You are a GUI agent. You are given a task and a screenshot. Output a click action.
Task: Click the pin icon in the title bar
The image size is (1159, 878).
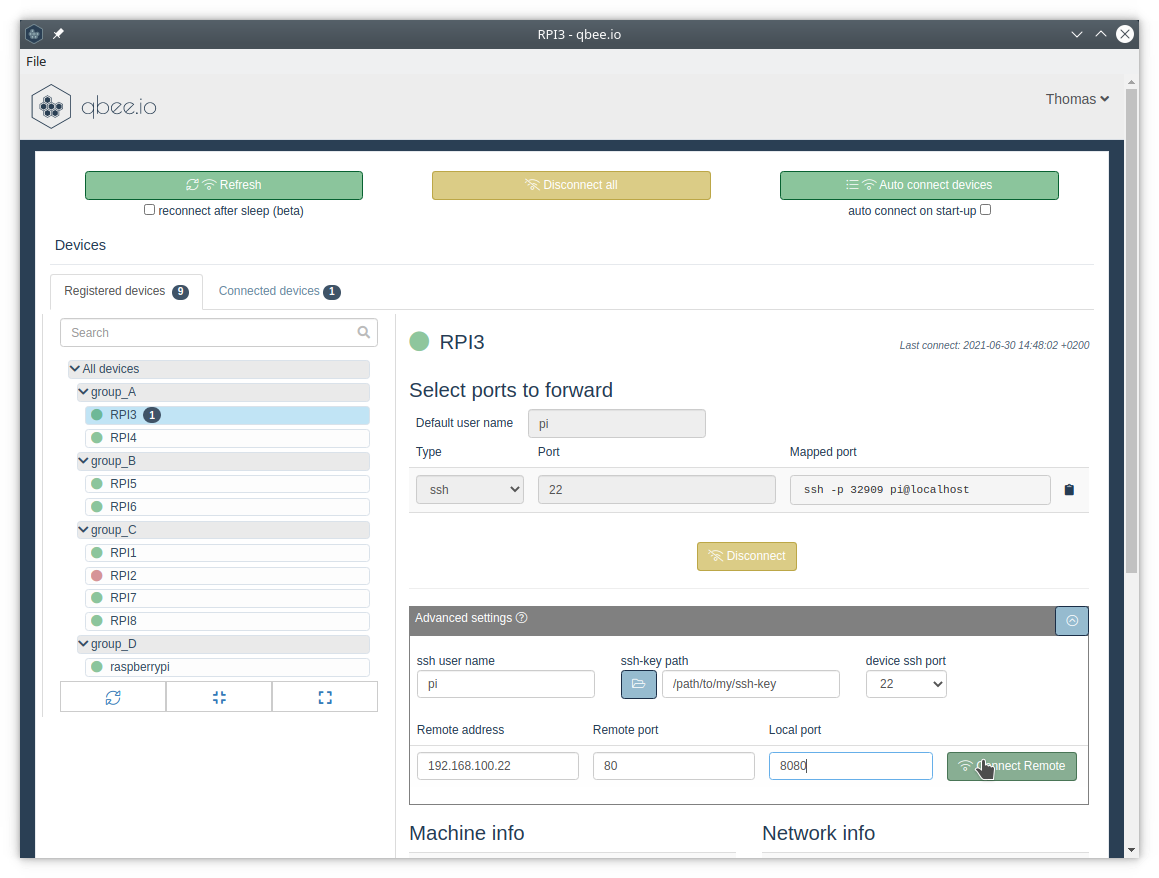click(x=57, y=33)
